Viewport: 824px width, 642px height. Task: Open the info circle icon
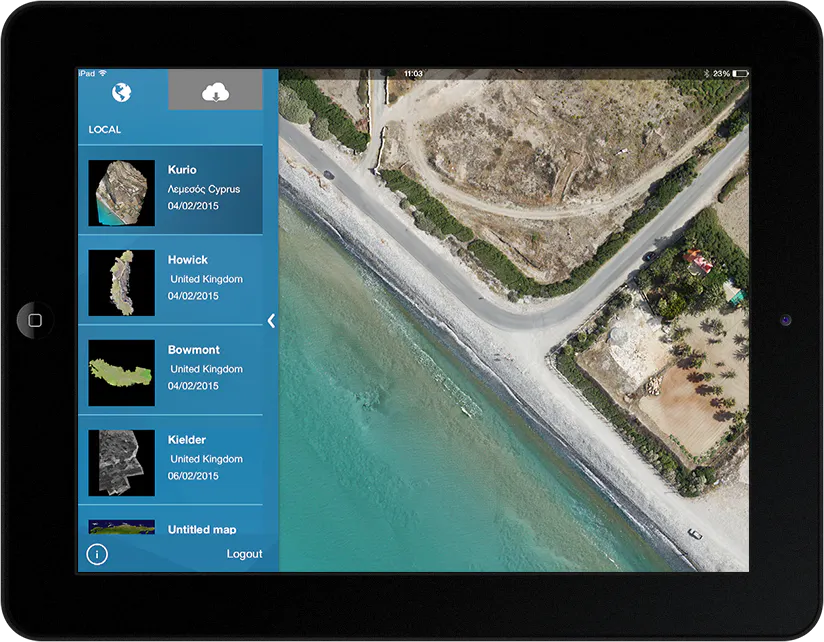[x=97, y=554]
